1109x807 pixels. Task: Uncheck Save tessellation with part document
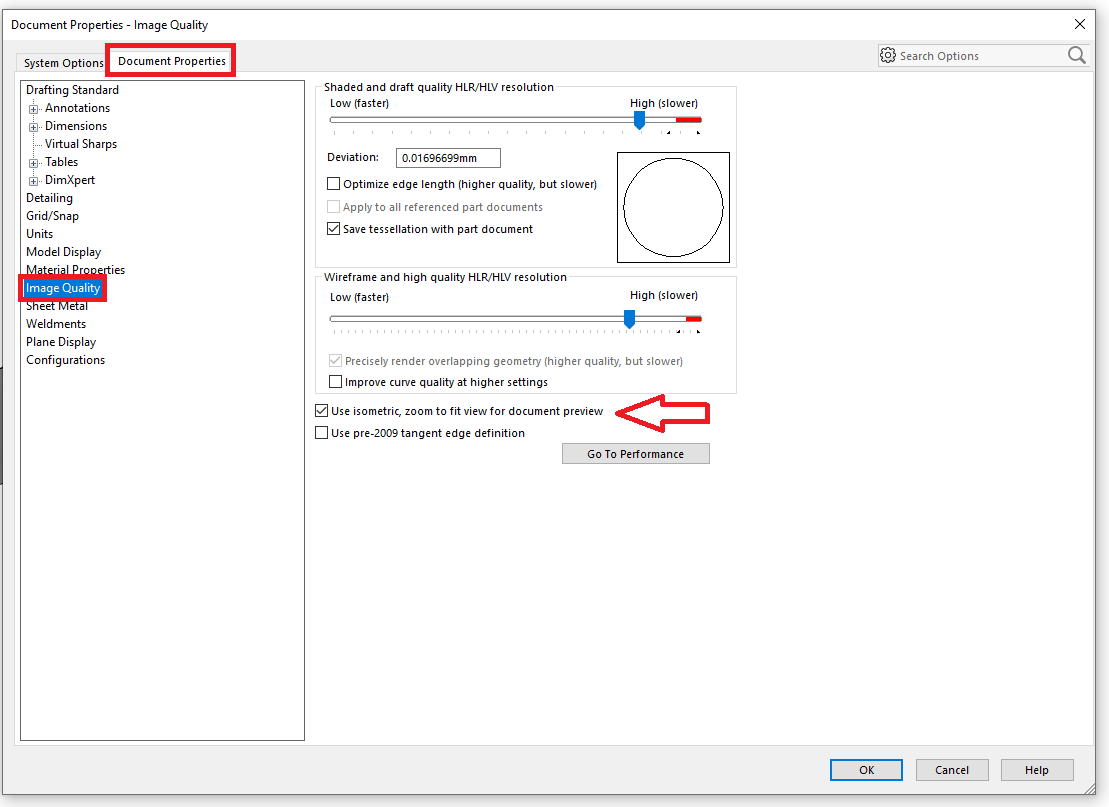[x=334, y=229]
